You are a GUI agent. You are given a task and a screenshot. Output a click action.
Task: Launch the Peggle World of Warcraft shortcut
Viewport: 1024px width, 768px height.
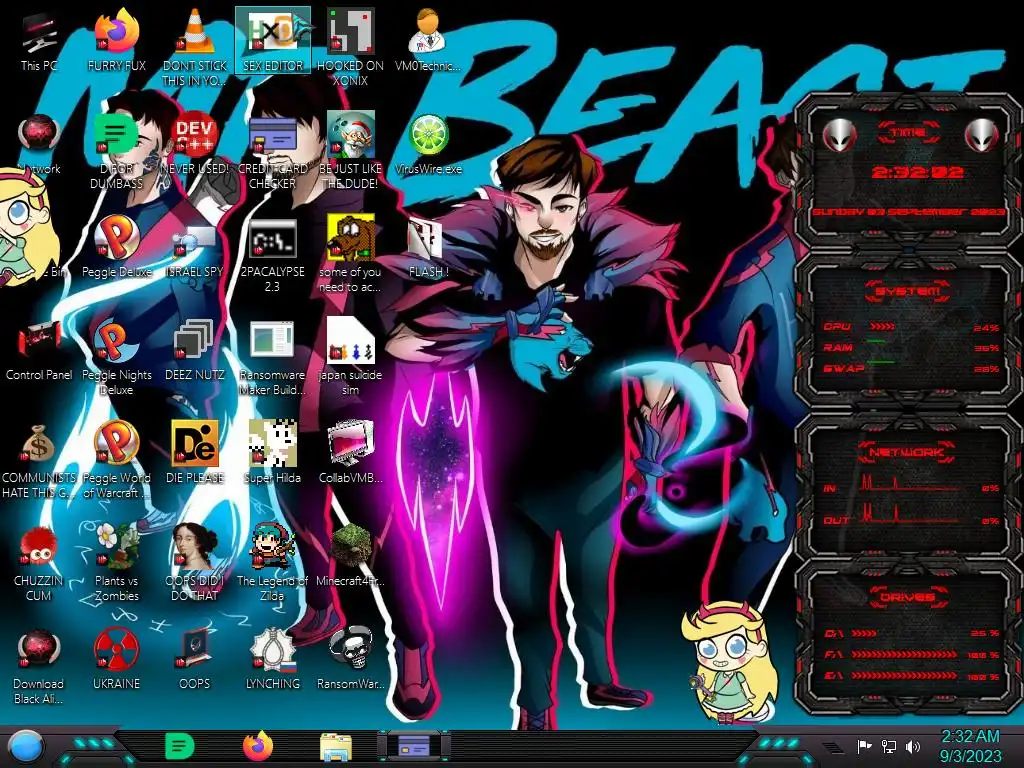click(117, 460)
